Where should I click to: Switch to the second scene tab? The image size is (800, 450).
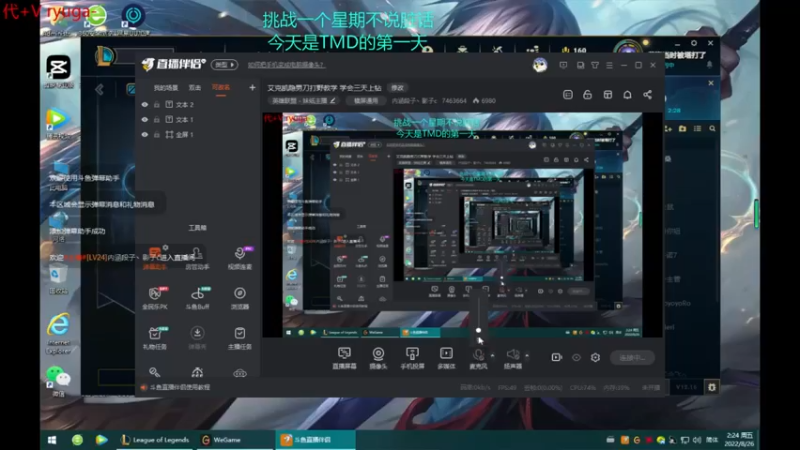coord(195,88)
